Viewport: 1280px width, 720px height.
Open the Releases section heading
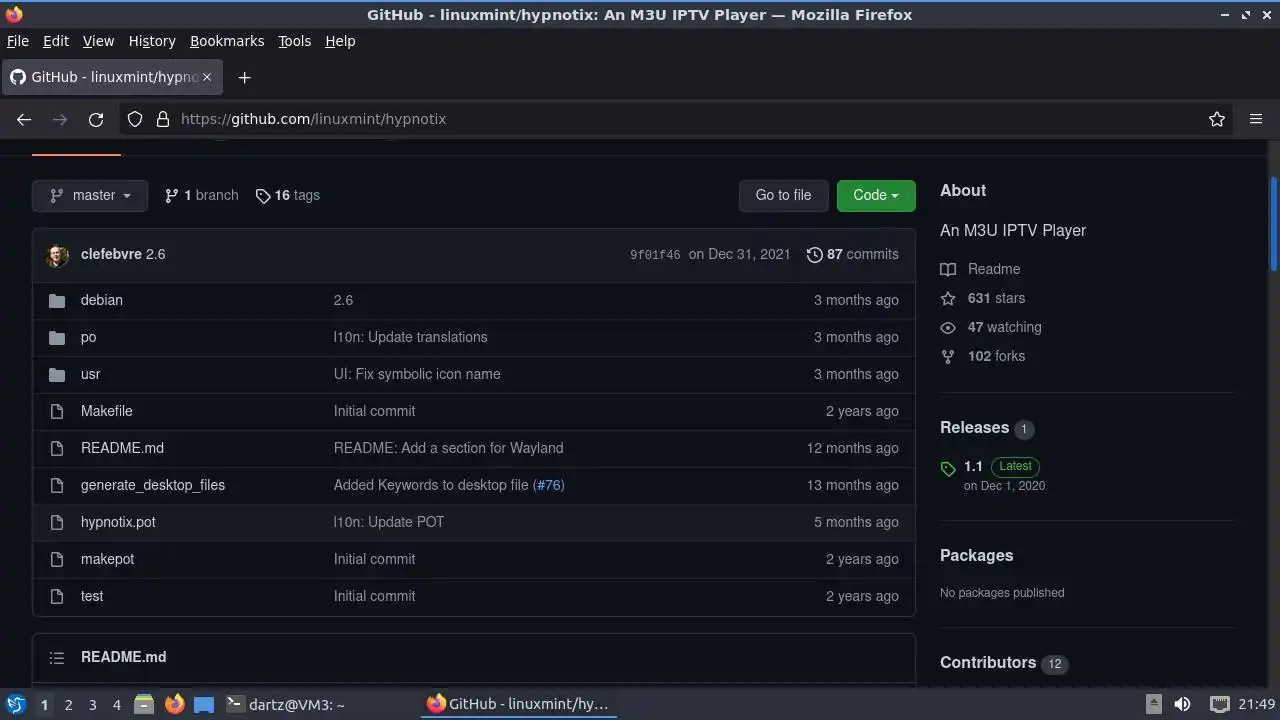point(974,427)
